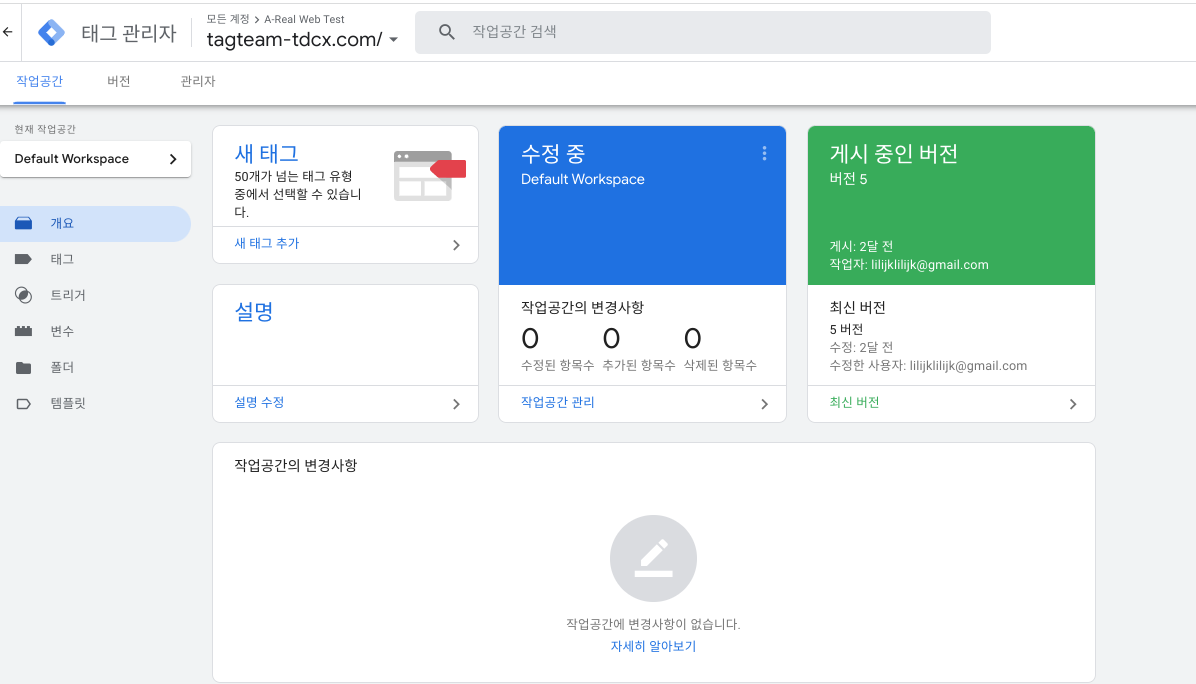Switch to the 버전 tab

point(119,82)
